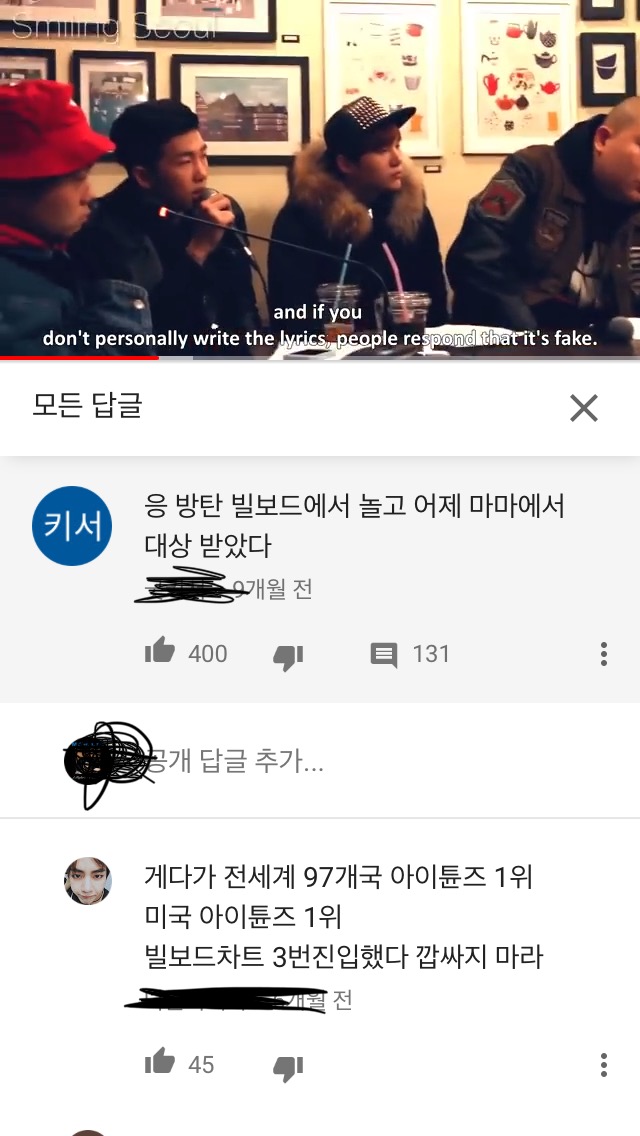Open the 131 replies comment icon
This screenshot has width=640, height=1136.
383,655
